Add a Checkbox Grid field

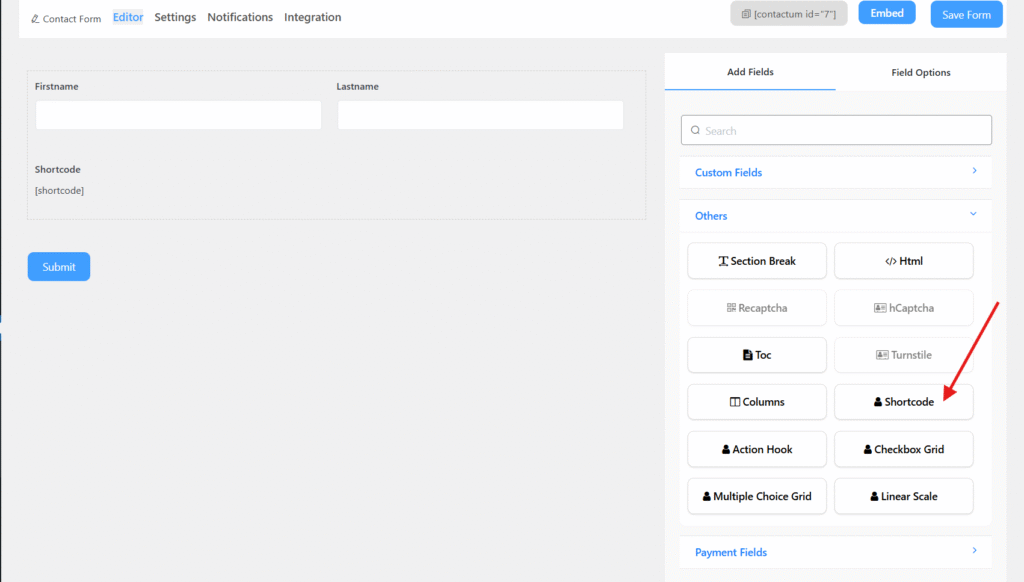tap(903, 449)
